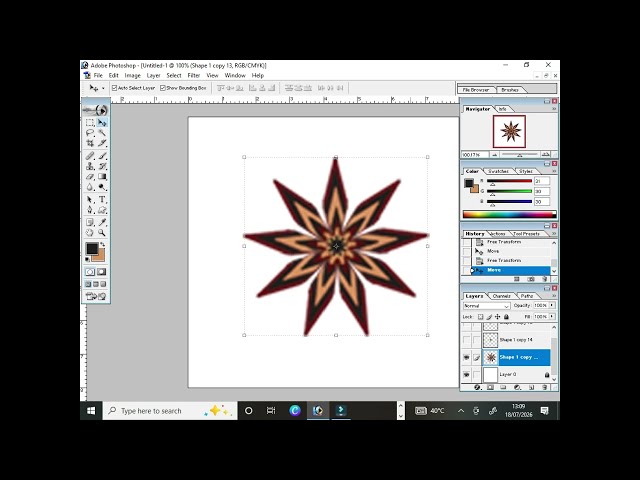This screenshot has height=480, width=640.
Task: Show the Shape 1 copy 14 layer
Action: (x=466, y=340)
